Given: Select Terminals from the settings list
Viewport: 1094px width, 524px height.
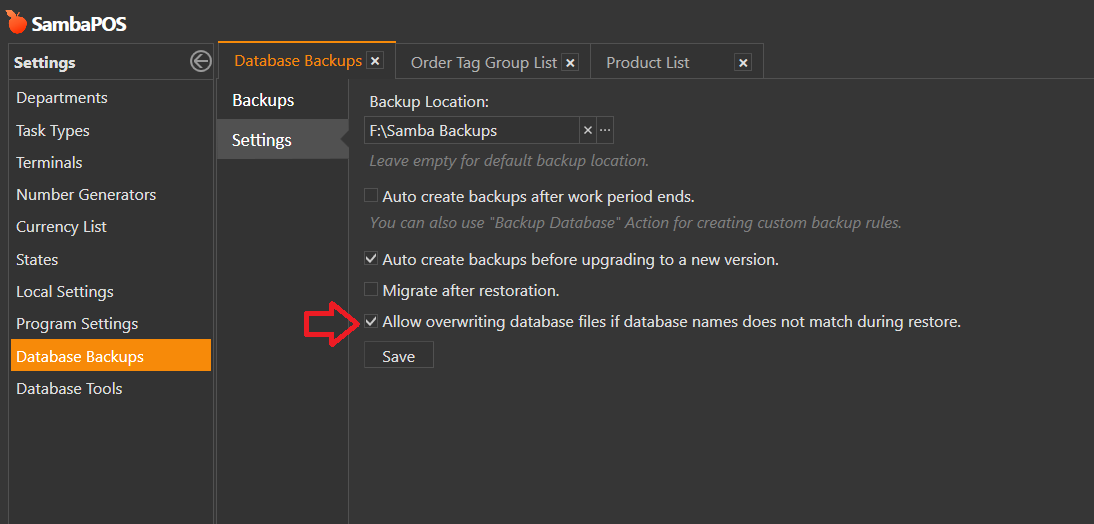Looking at the screenshot, I should click(49, 162).
